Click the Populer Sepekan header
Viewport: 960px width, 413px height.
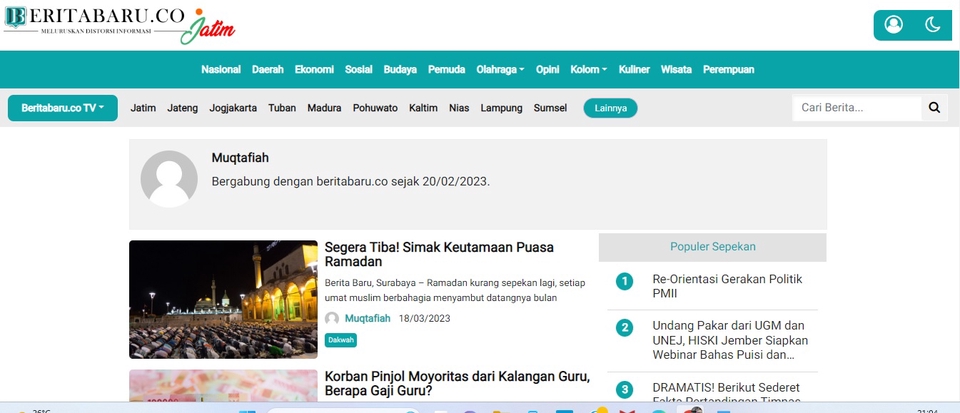(x=713, y=247)
